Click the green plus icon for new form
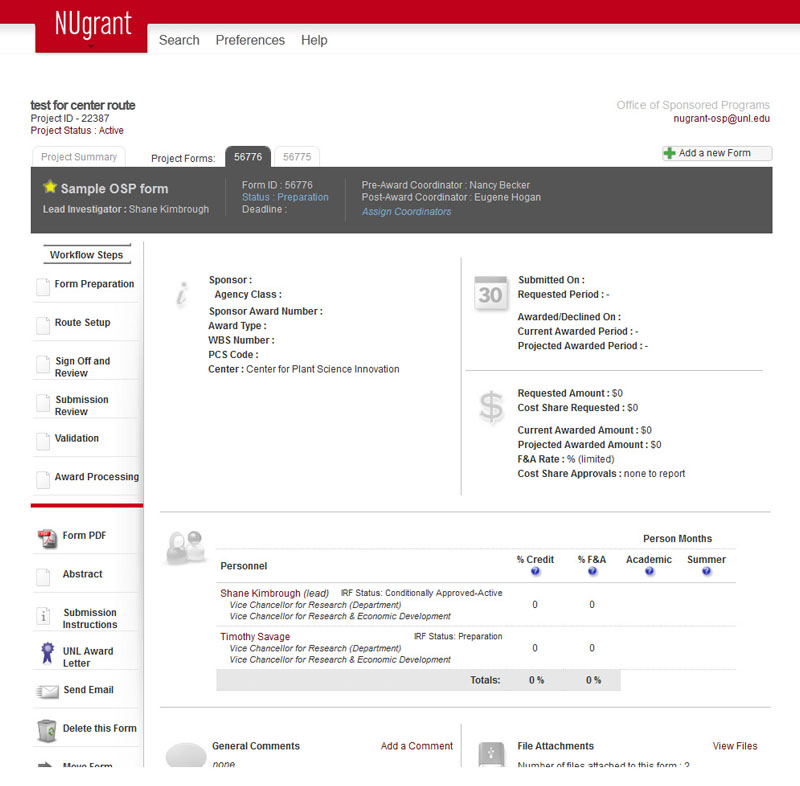This screenshot has height=786, width=800. pos(669,153)
